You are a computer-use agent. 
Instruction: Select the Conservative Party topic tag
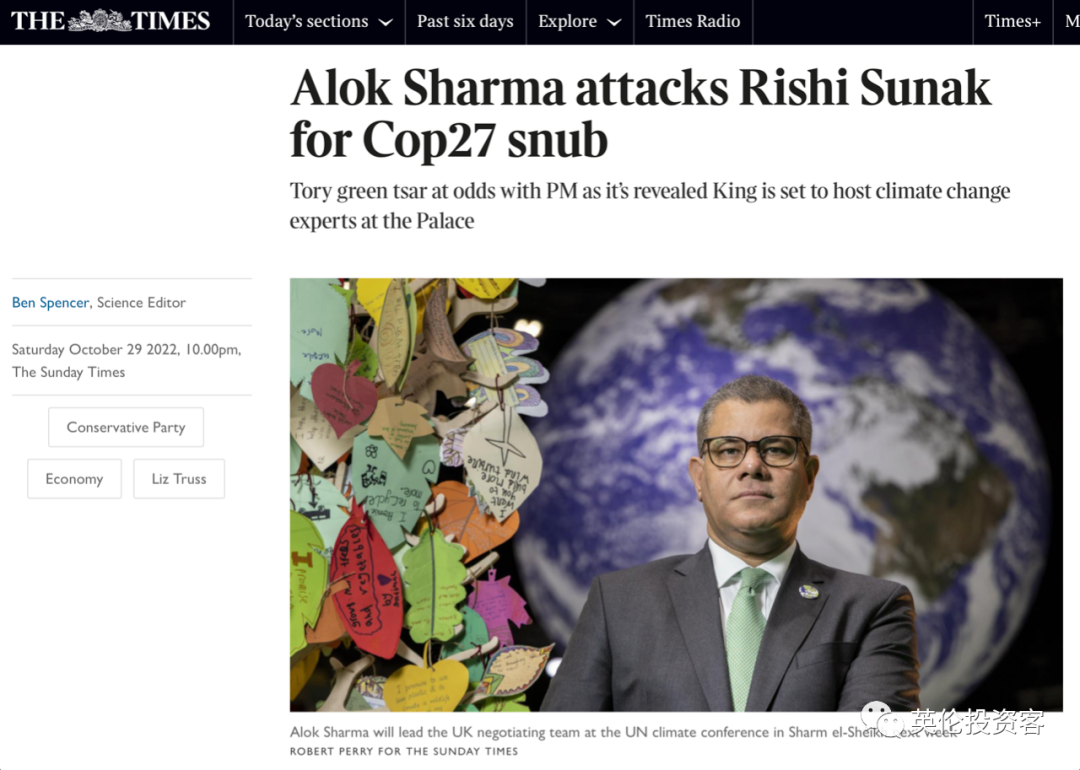[x=126, y=427]
